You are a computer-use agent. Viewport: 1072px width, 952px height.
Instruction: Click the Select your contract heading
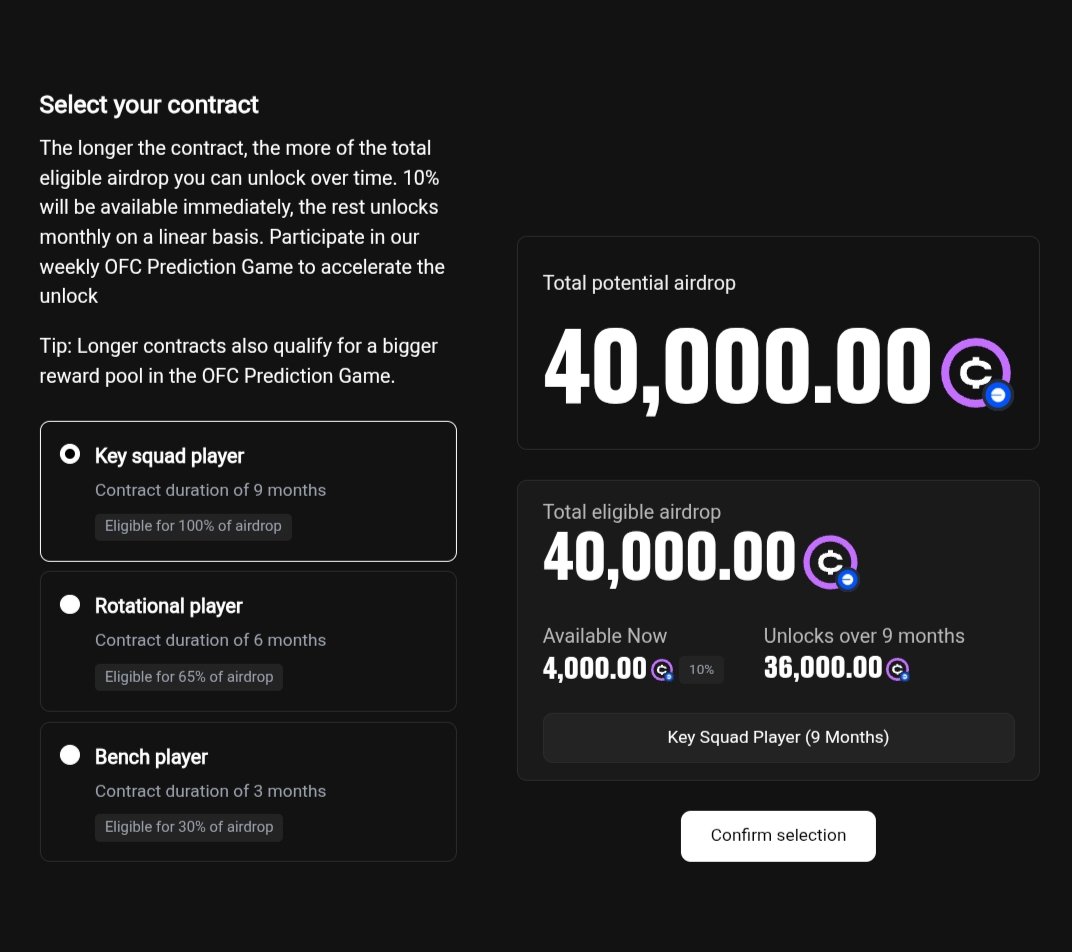click(x=149, y=105)
